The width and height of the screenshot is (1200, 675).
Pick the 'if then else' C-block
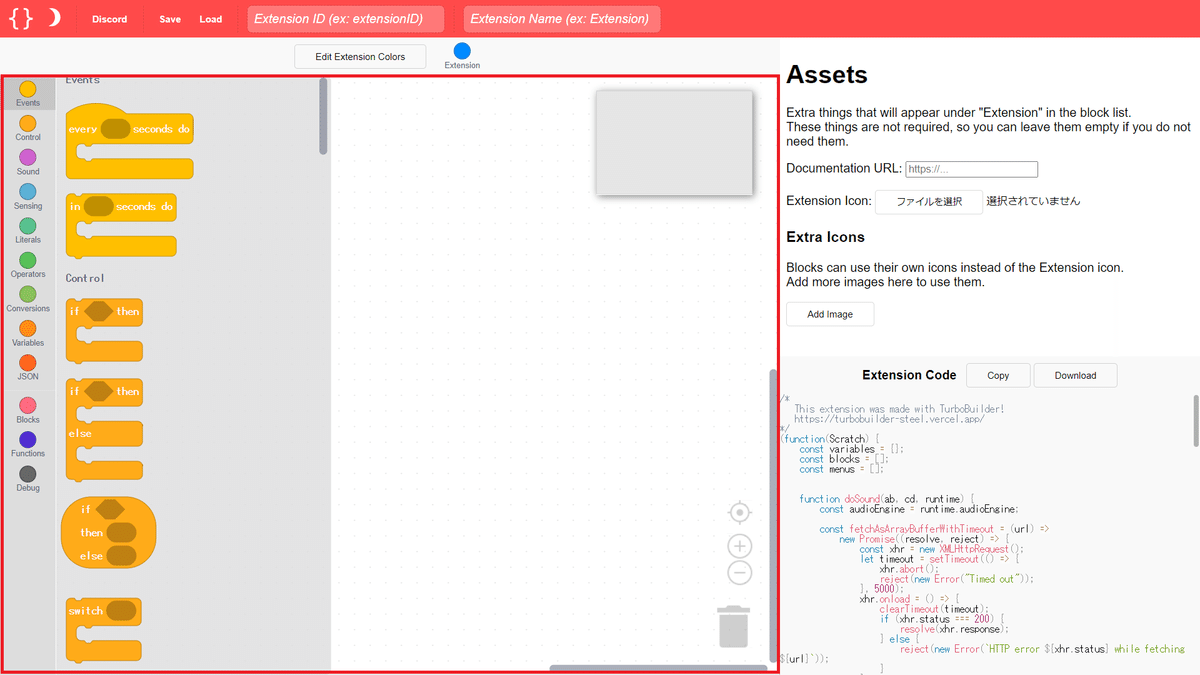104,428
